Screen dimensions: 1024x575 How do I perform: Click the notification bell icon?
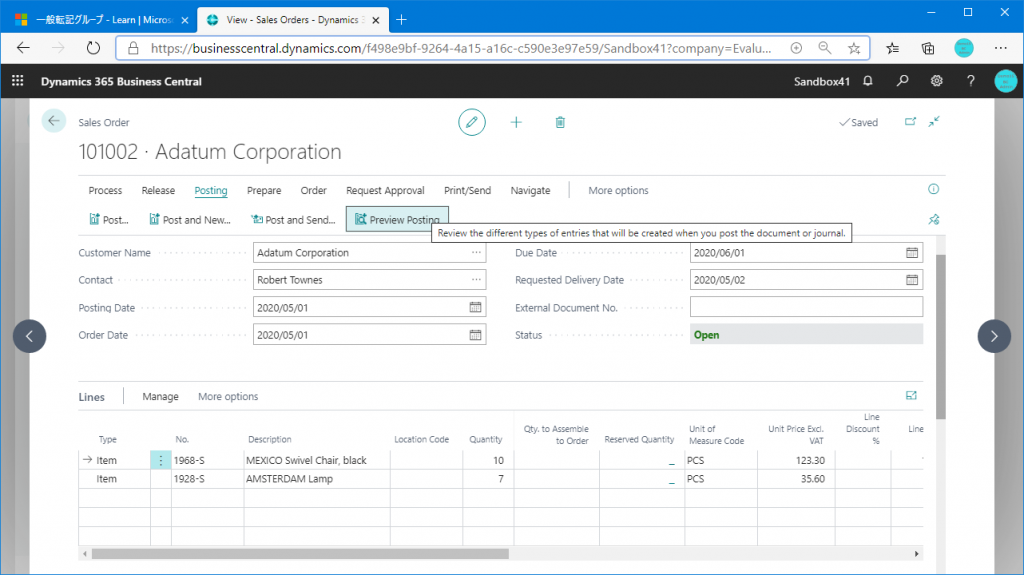(868, 81)
